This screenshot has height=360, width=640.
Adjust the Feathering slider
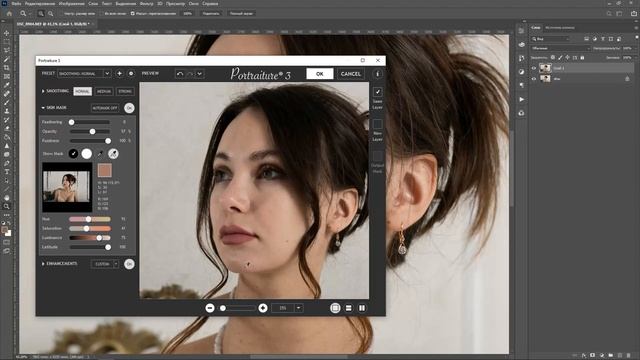click(x=89, y=122)
